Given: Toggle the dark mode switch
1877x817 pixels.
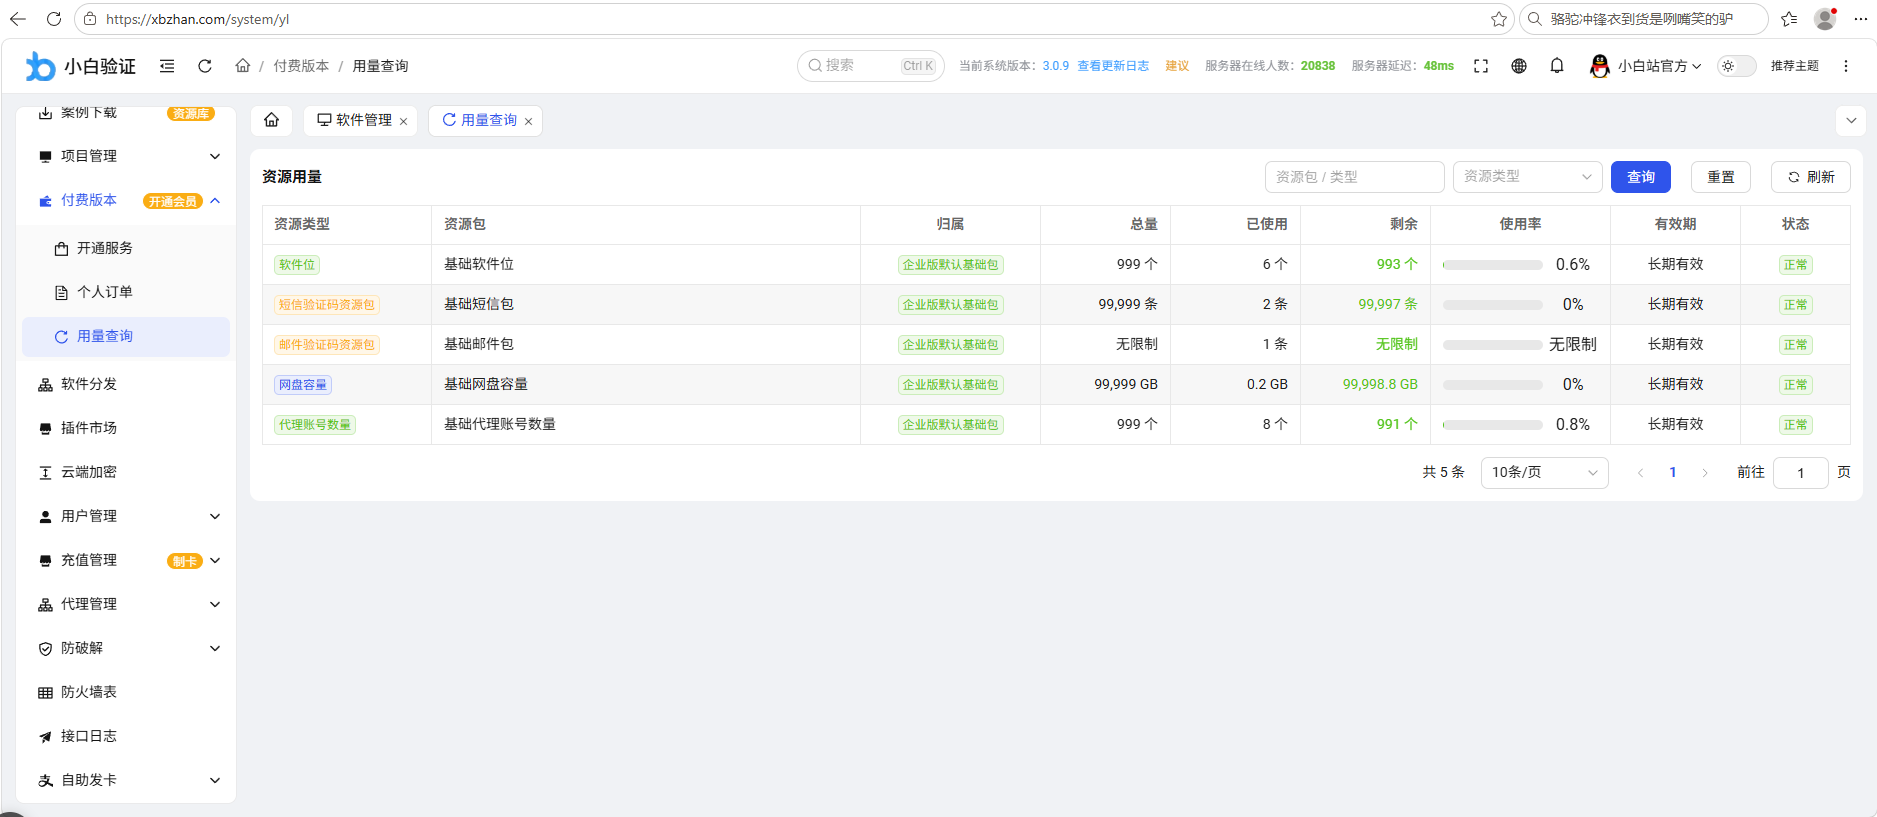Looking at the screenshot, I should pyautogui.click(x=1737, y=66).
